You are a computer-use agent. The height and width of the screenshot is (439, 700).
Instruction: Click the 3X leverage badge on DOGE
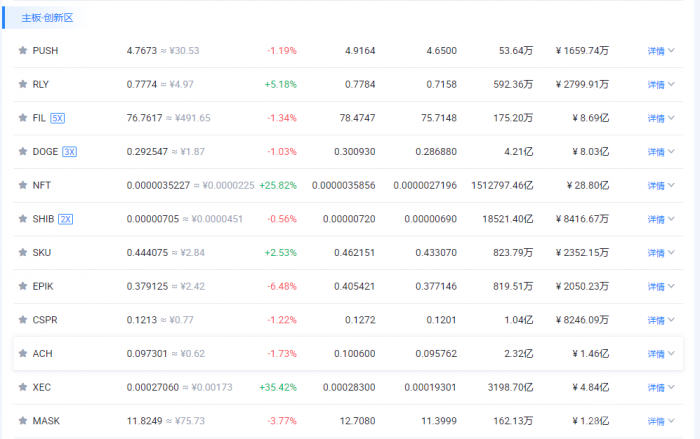point(69,152)
